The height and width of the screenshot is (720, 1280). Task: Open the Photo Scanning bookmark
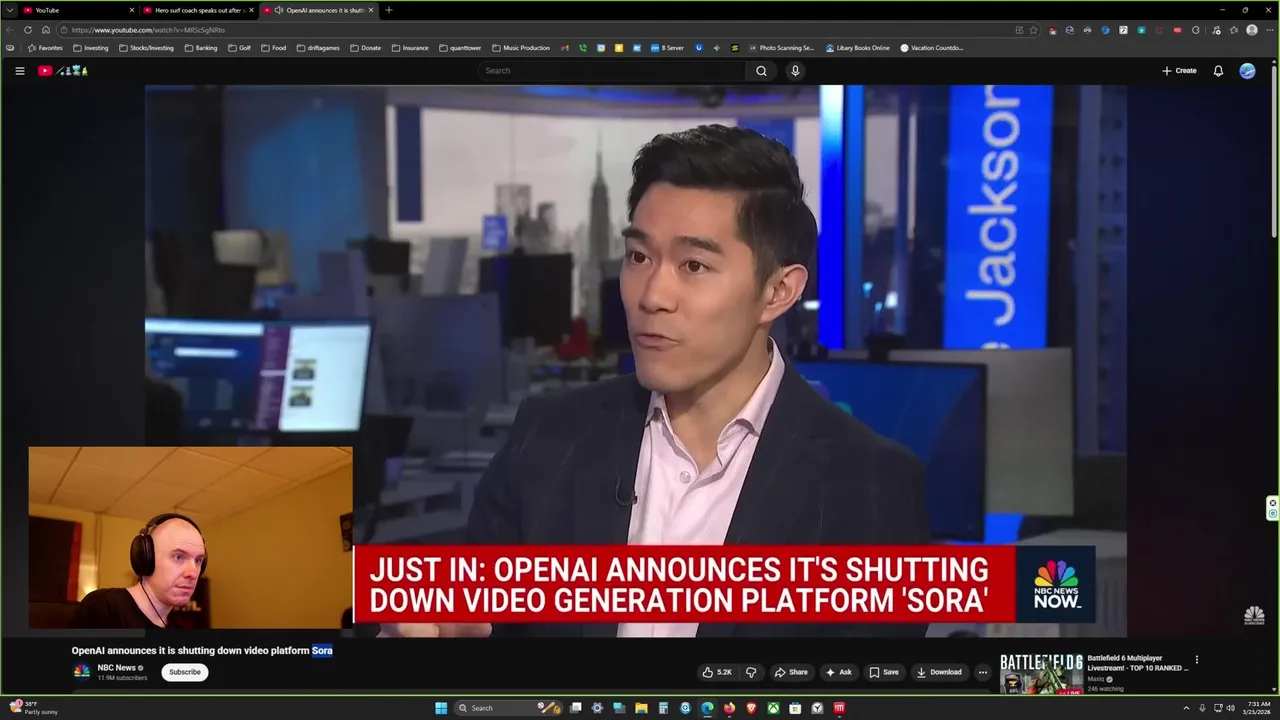click(x=780, y=48)
